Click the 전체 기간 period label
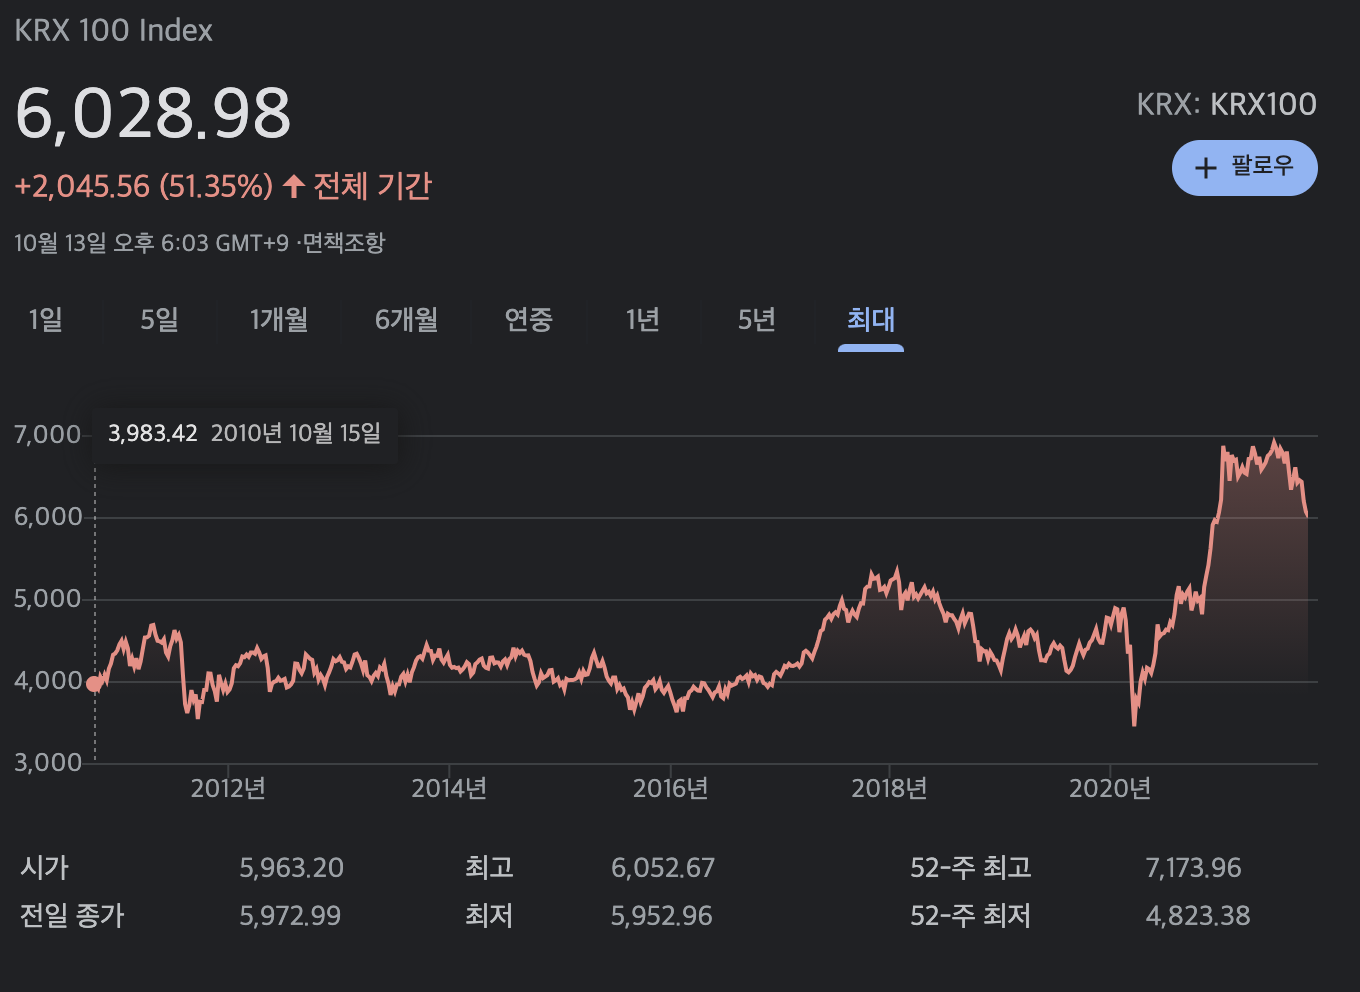Viewport: 1360px width, 992px height. click(x=373, y=186)
